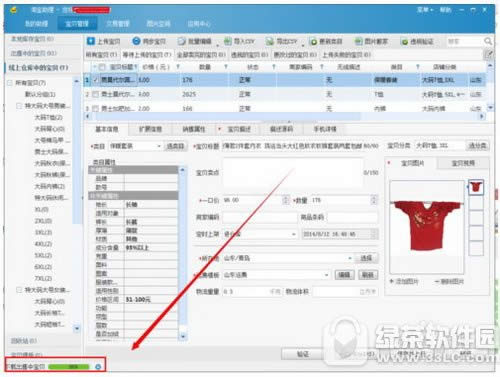Tick the checkbox on item row 2
The height and width of the screenshot is (377, 500).
point(95,94)
